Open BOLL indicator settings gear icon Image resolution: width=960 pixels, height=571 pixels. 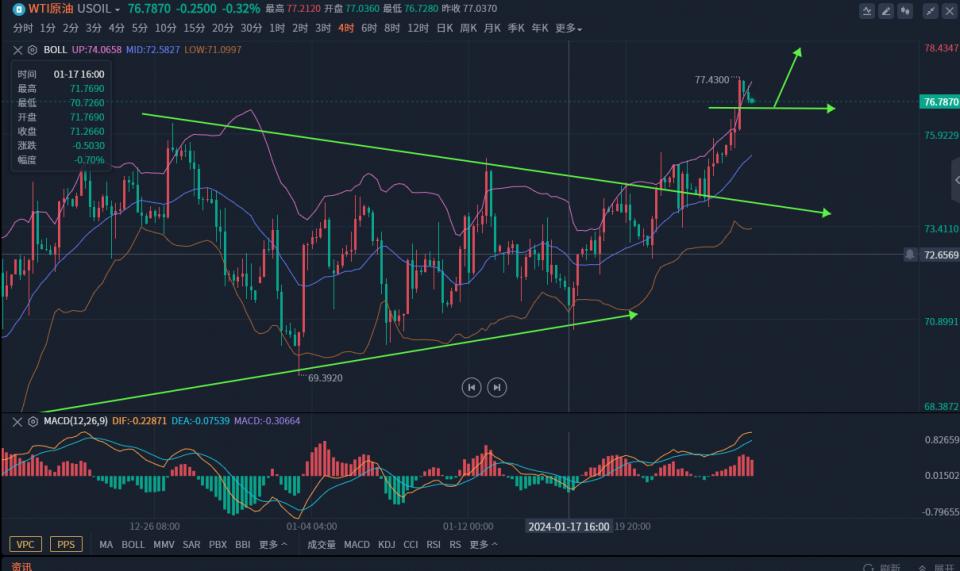(x=32, y=50)
